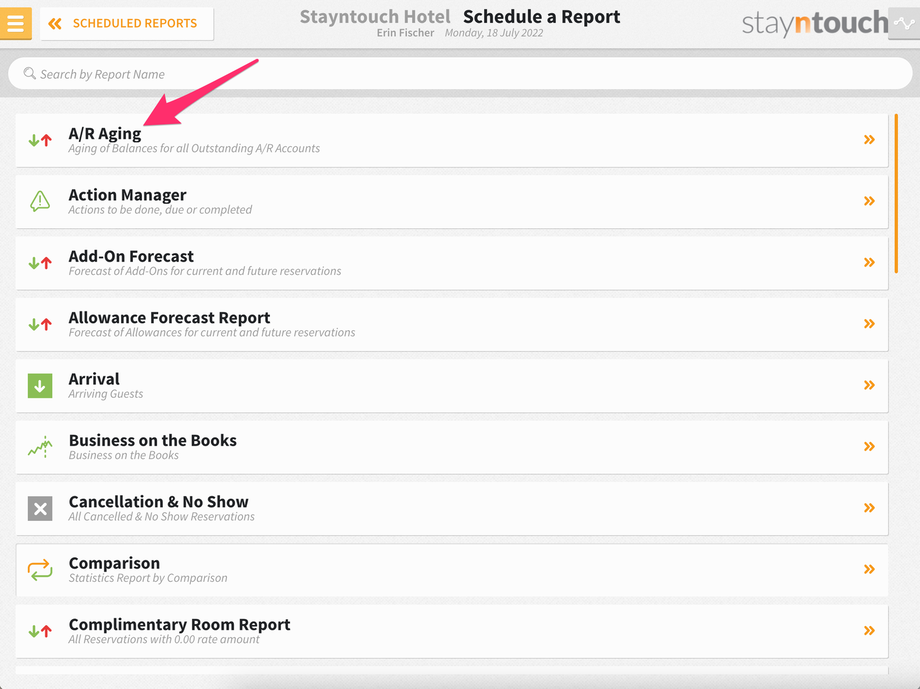Expand Cancellation & No Show with its chevron
920x689 pixels.
point(869,508)
